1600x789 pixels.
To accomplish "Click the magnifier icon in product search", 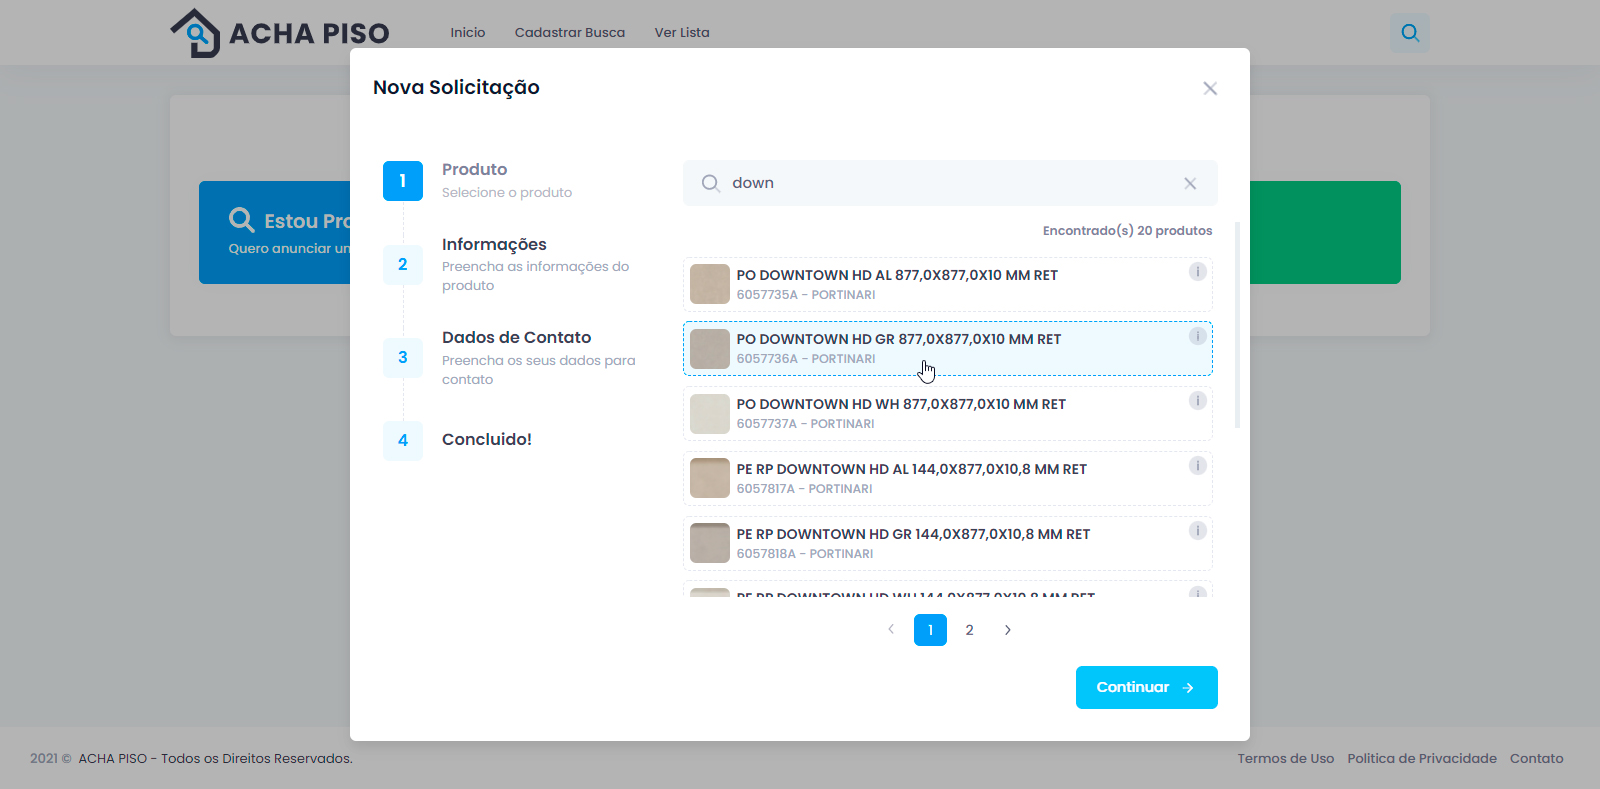I will [x=710, y=183].
